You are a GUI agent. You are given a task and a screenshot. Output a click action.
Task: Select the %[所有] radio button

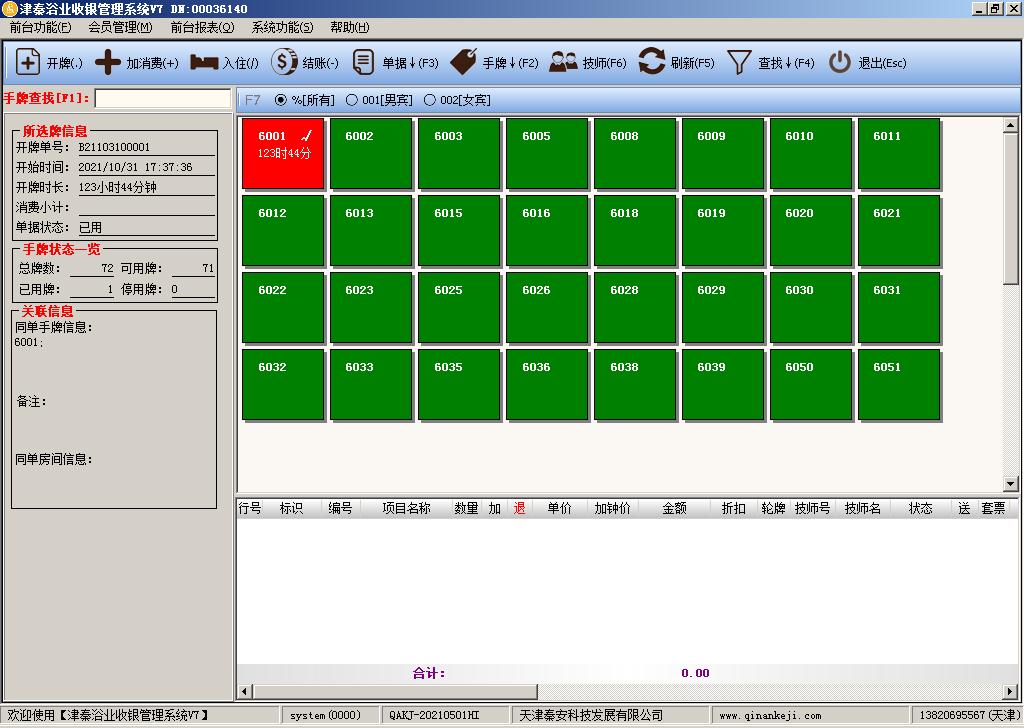click(281, 100)
